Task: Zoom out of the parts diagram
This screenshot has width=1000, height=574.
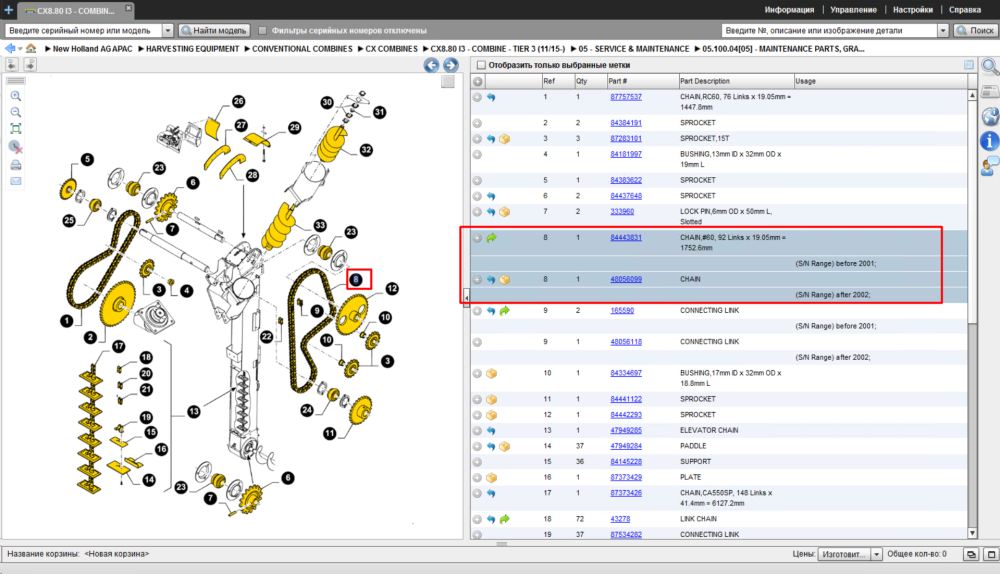Action: pyautogui.click(x=16, y=112)
